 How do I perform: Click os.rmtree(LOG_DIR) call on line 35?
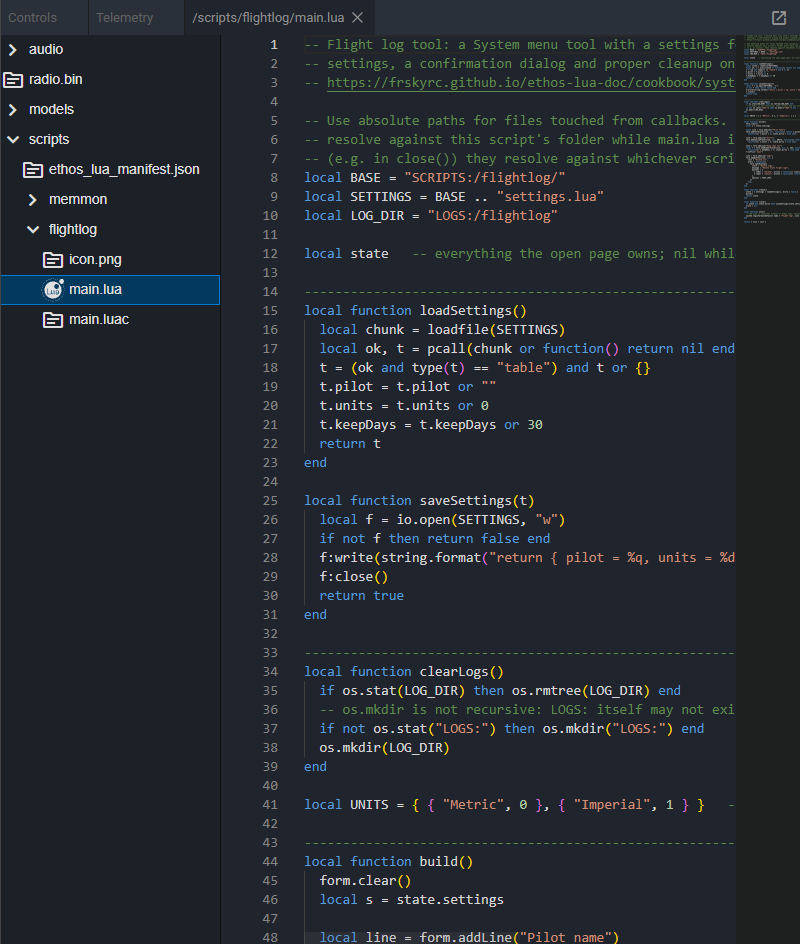pyautogui.click(x=581, y=691)
